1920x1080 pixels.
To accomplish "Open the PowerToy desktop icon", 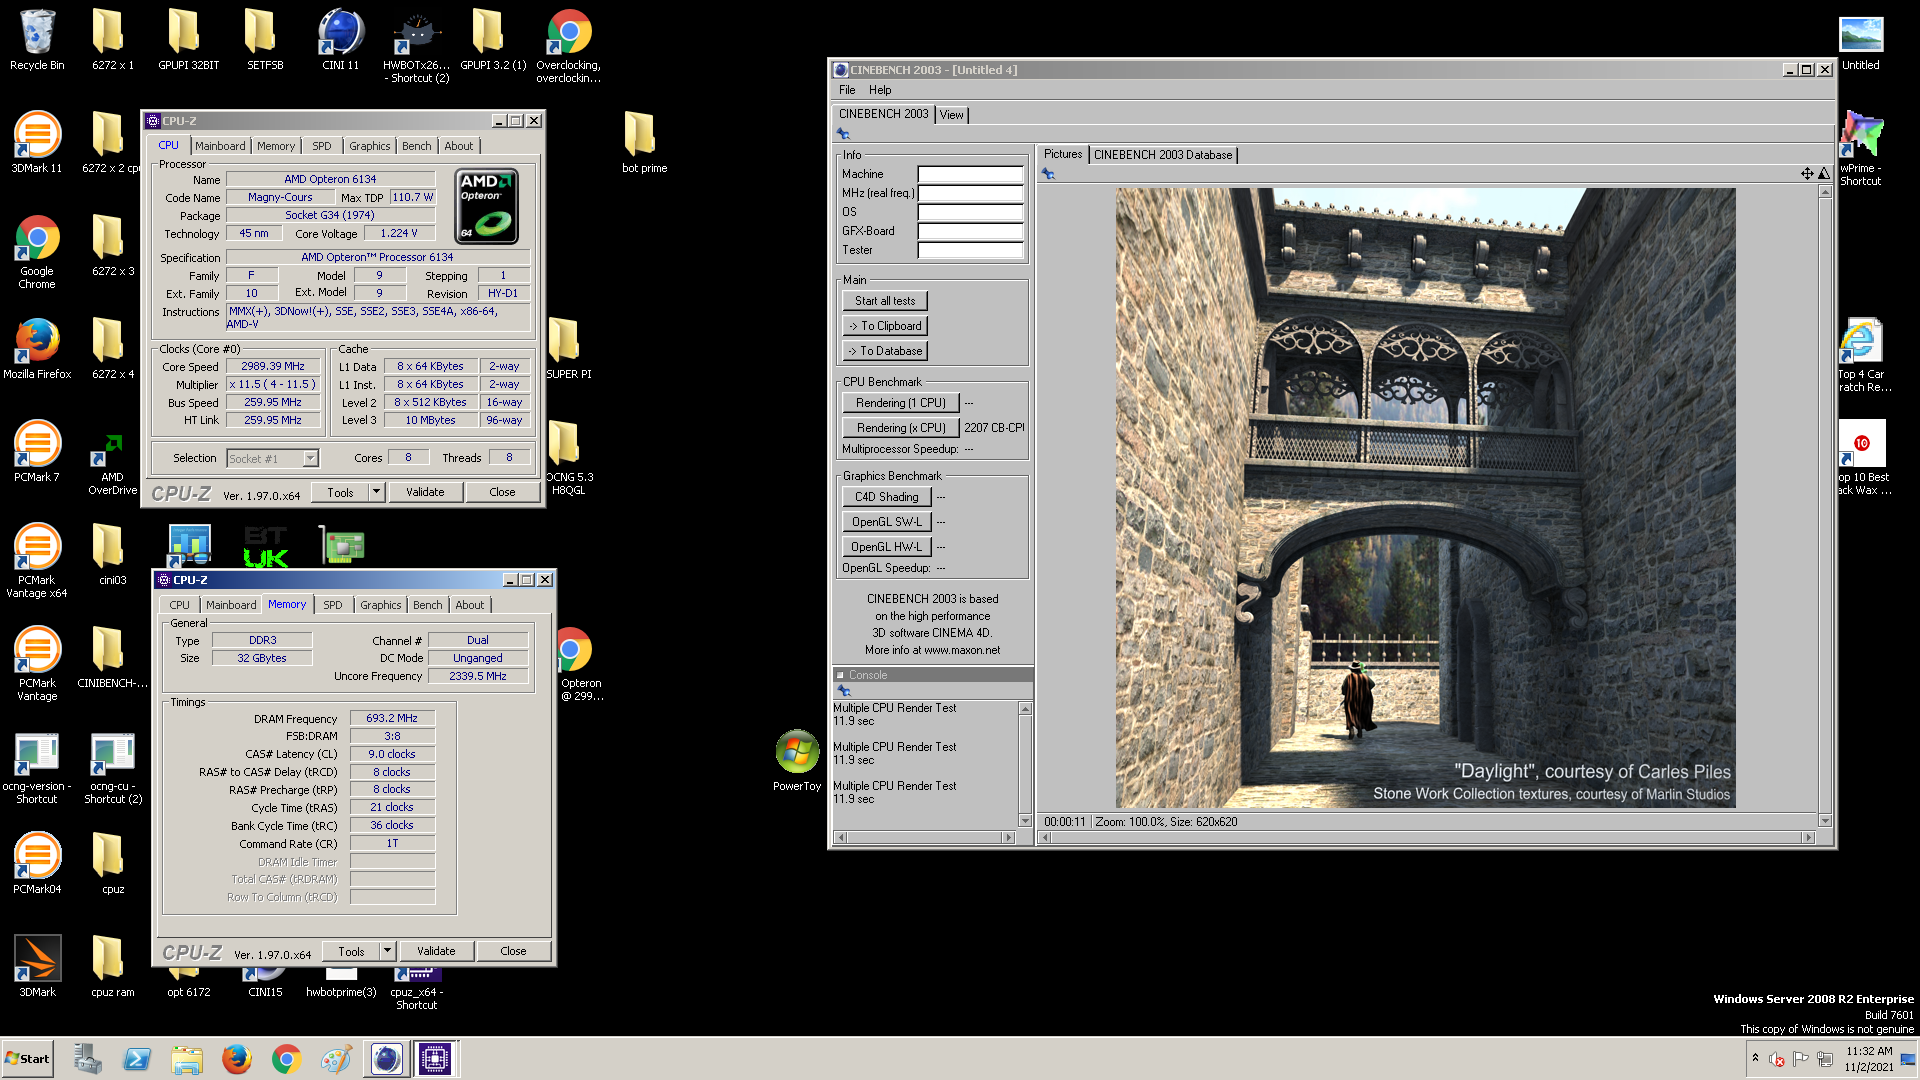I will [797, 760].
